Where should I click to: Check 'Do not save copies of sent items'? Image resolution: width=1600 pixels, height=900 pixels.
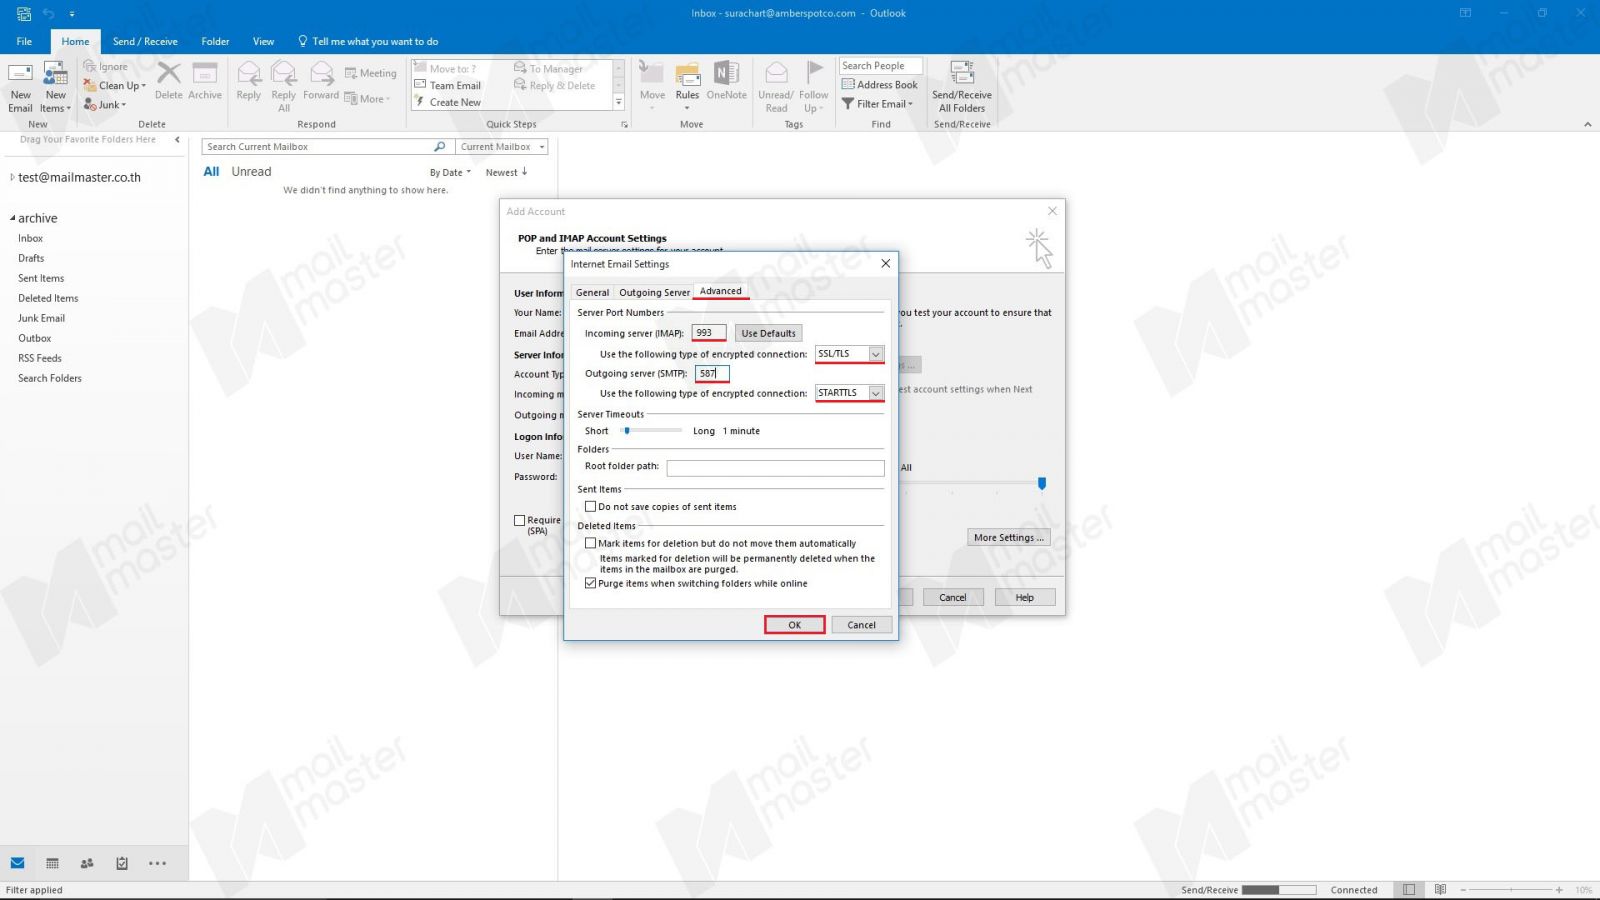click(590, 507)
